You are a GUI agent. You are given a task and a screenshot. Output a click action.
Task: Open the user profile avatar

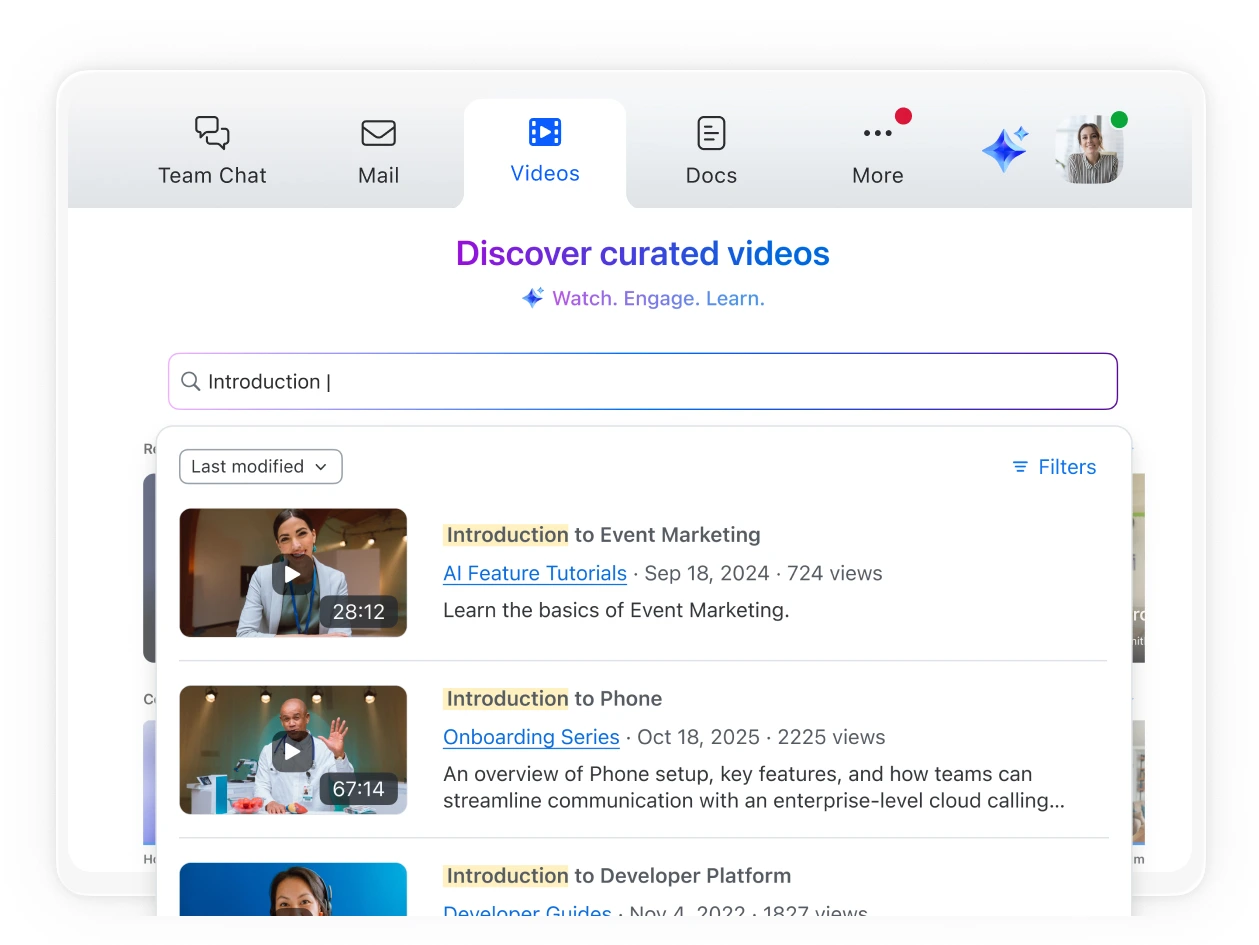pos(1089,150)
